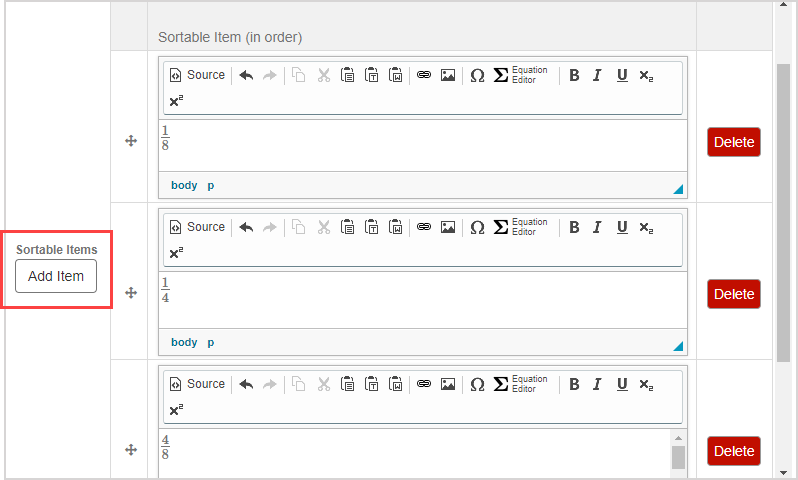Click subscript icon in second editor
The image size is (798, 480).
(646, 227)
